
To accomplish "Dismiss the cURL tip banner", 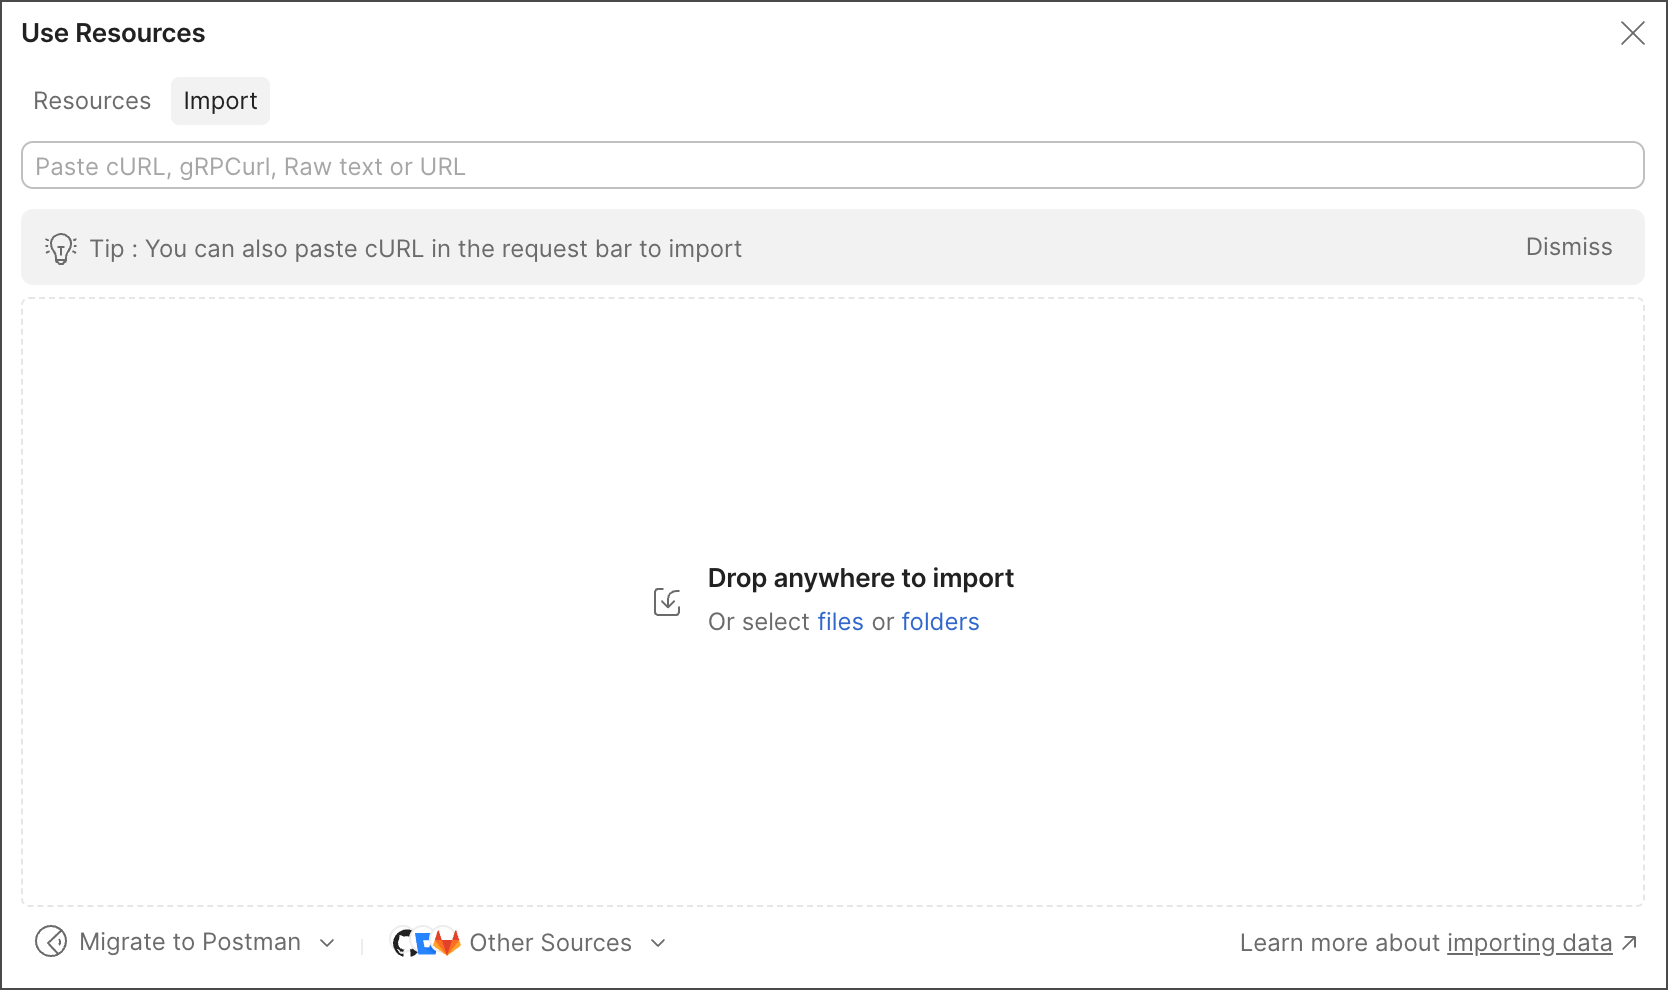I will point(1568,247).
